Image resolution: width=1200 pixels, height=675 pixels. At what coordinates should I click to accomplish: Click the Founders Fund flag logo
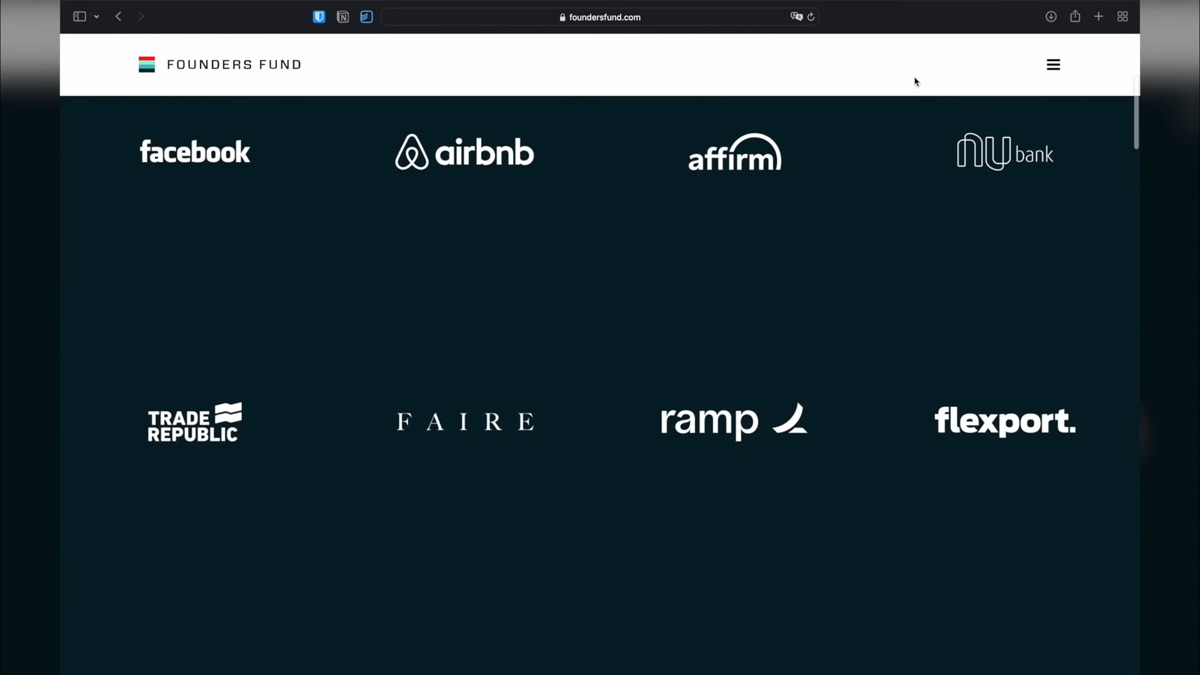(x=147, y=65)
